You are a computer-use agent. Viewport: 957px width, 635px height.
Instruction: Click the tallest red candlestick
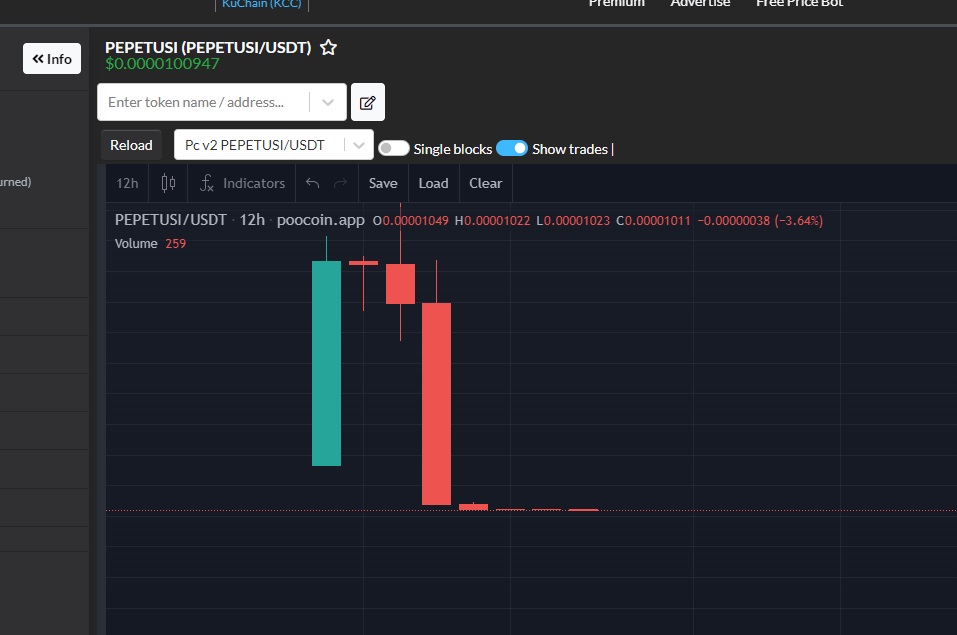click(436, 404)
